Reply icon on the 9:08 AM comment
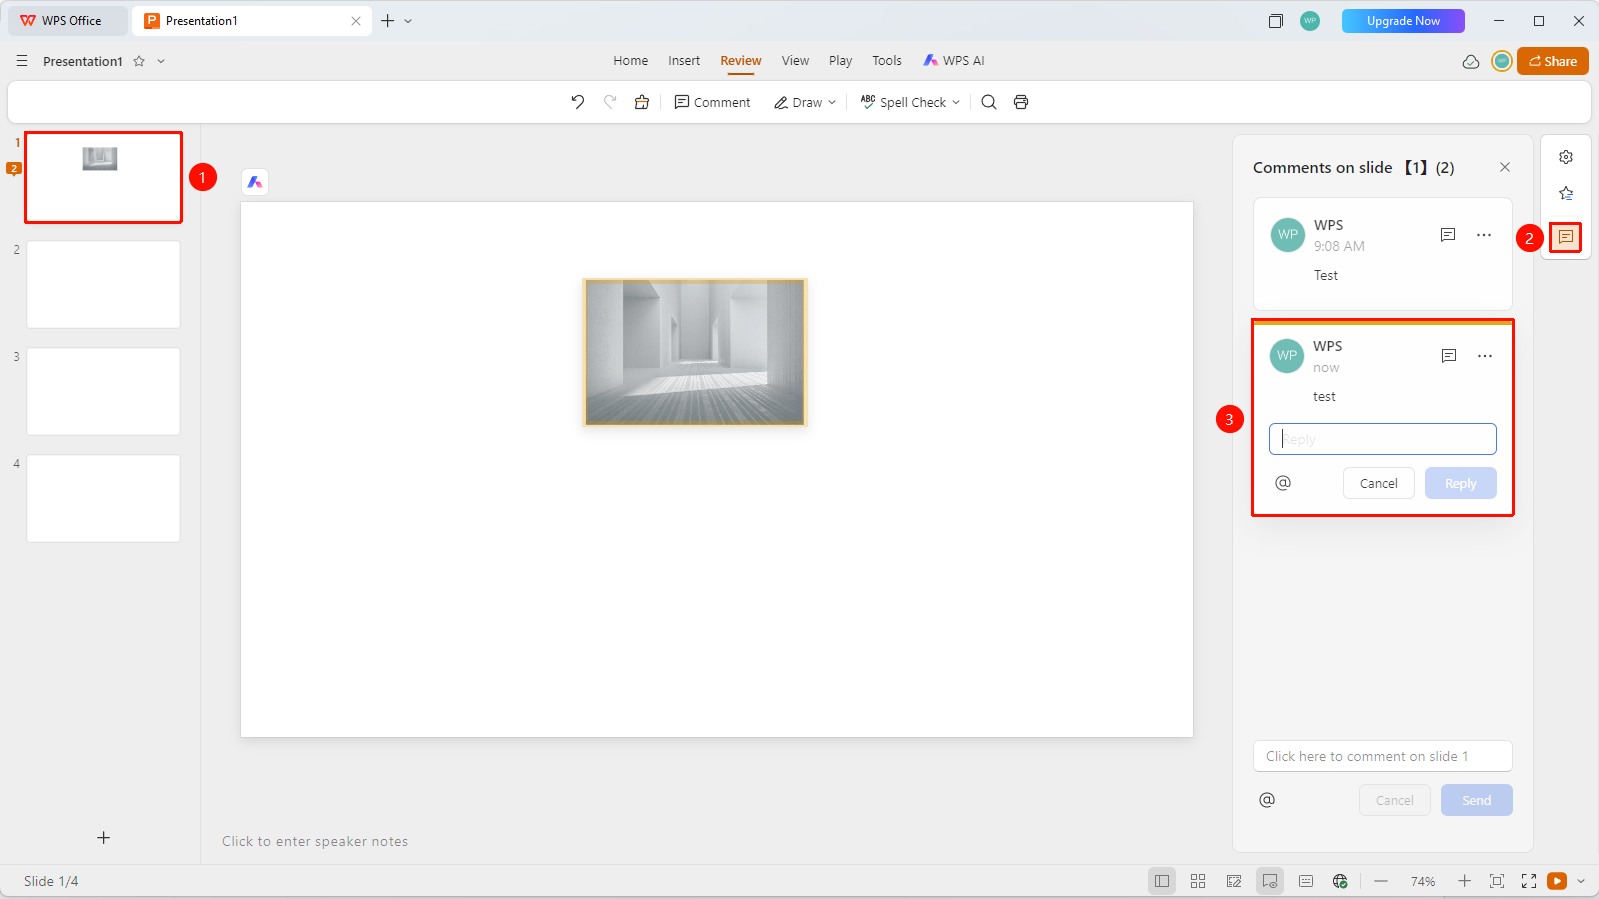The height and width of the screenshot is (899, 1599). point(1448,235)
